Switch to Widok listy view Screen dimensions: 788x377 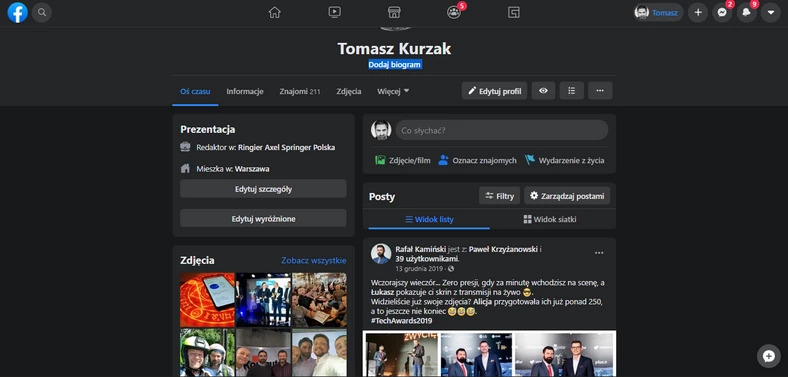(429, 220)
